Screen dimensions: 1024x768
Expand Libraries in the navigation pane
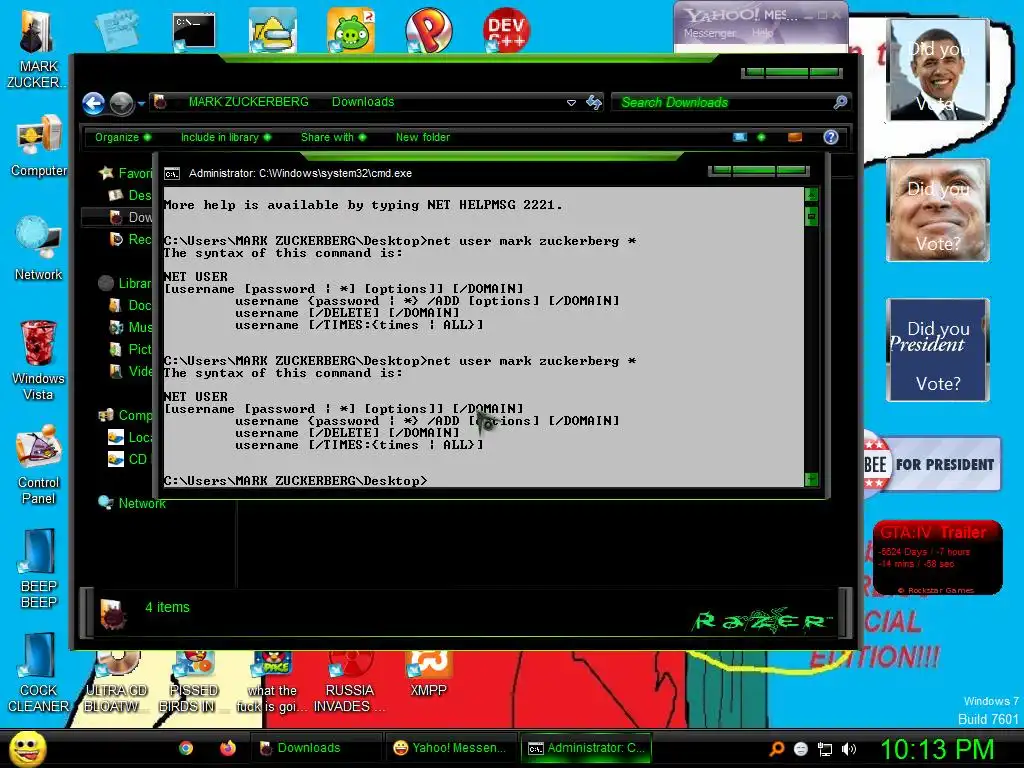pos(125,283)
